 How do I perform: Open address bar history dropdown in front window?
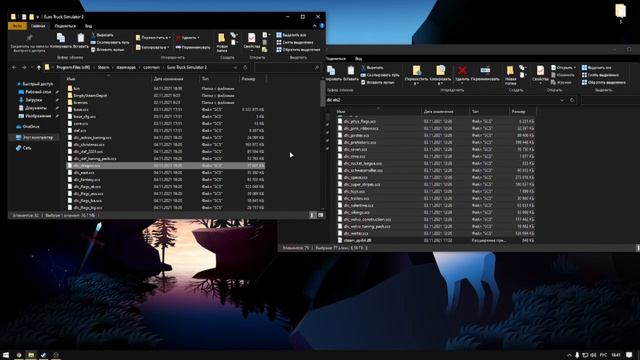[235, 67]
